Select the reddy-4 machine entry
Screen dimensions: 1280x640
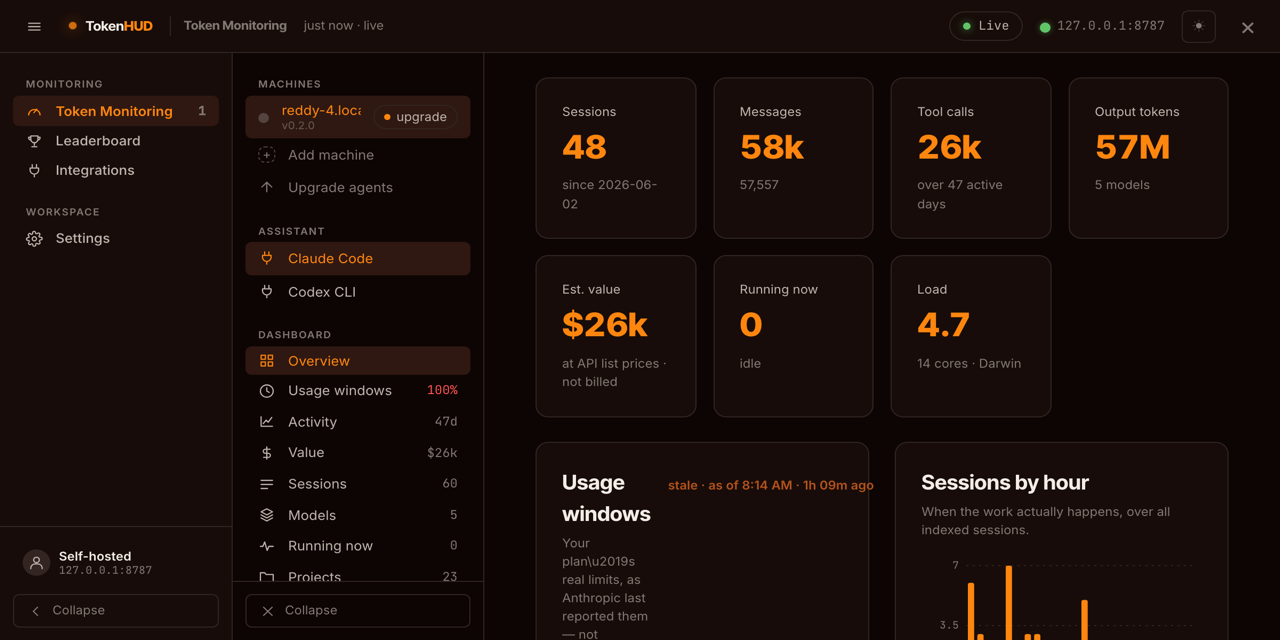357,117
